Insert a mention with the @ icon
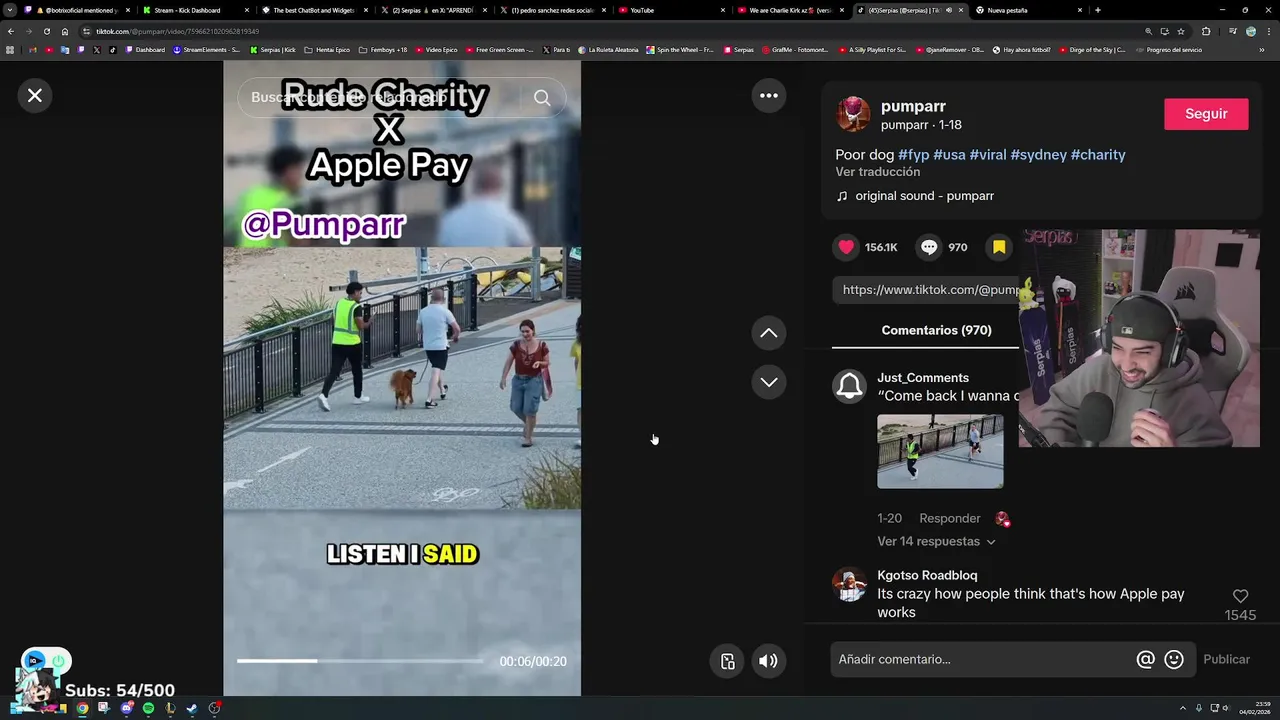Screen dimensions: 1280x720 pyautogui.click(x=1146, y=659)
